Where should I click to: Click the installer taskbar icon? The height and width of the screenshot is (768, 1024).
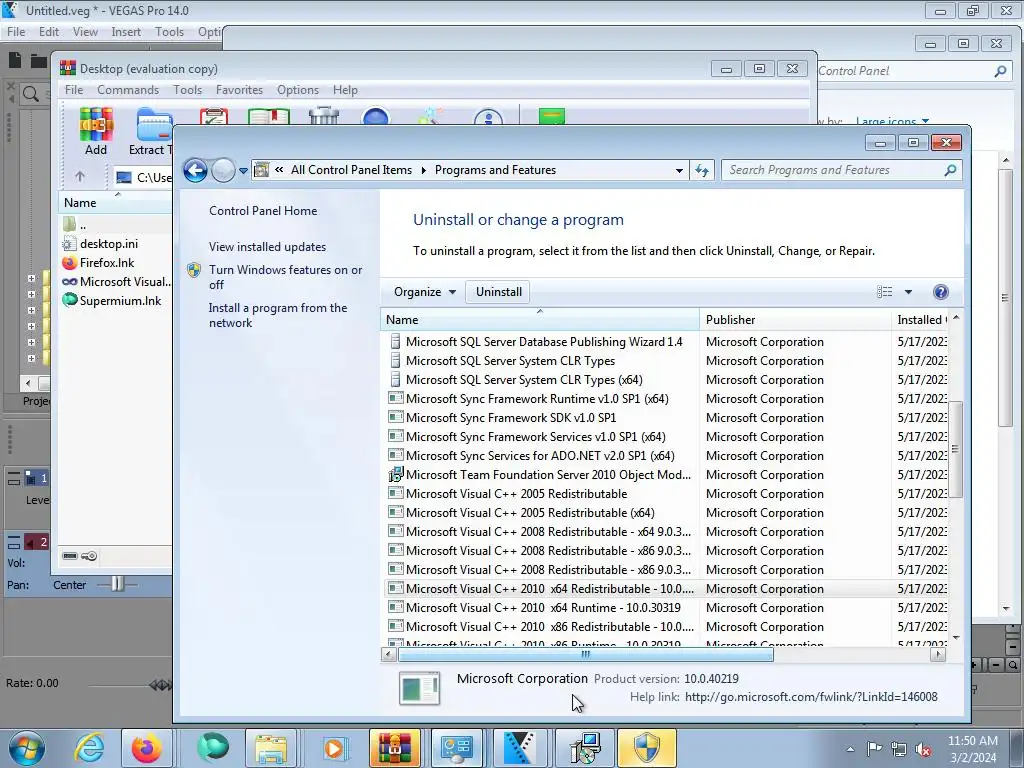click(584, 748)
